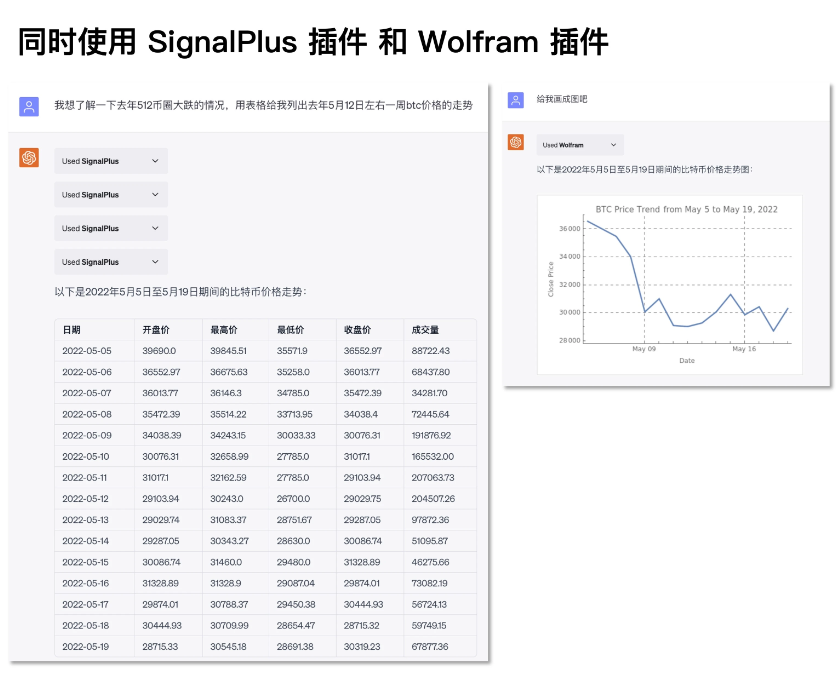Click the high price 31460.0
This screenshot has width=839, height=677.
click(226, 562)
